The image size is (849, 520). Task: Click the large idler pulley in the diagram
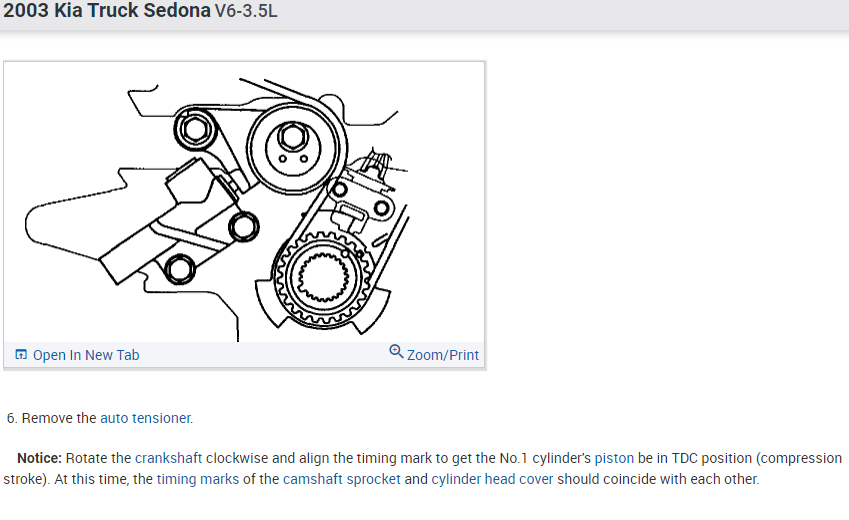tap(294, 146)
